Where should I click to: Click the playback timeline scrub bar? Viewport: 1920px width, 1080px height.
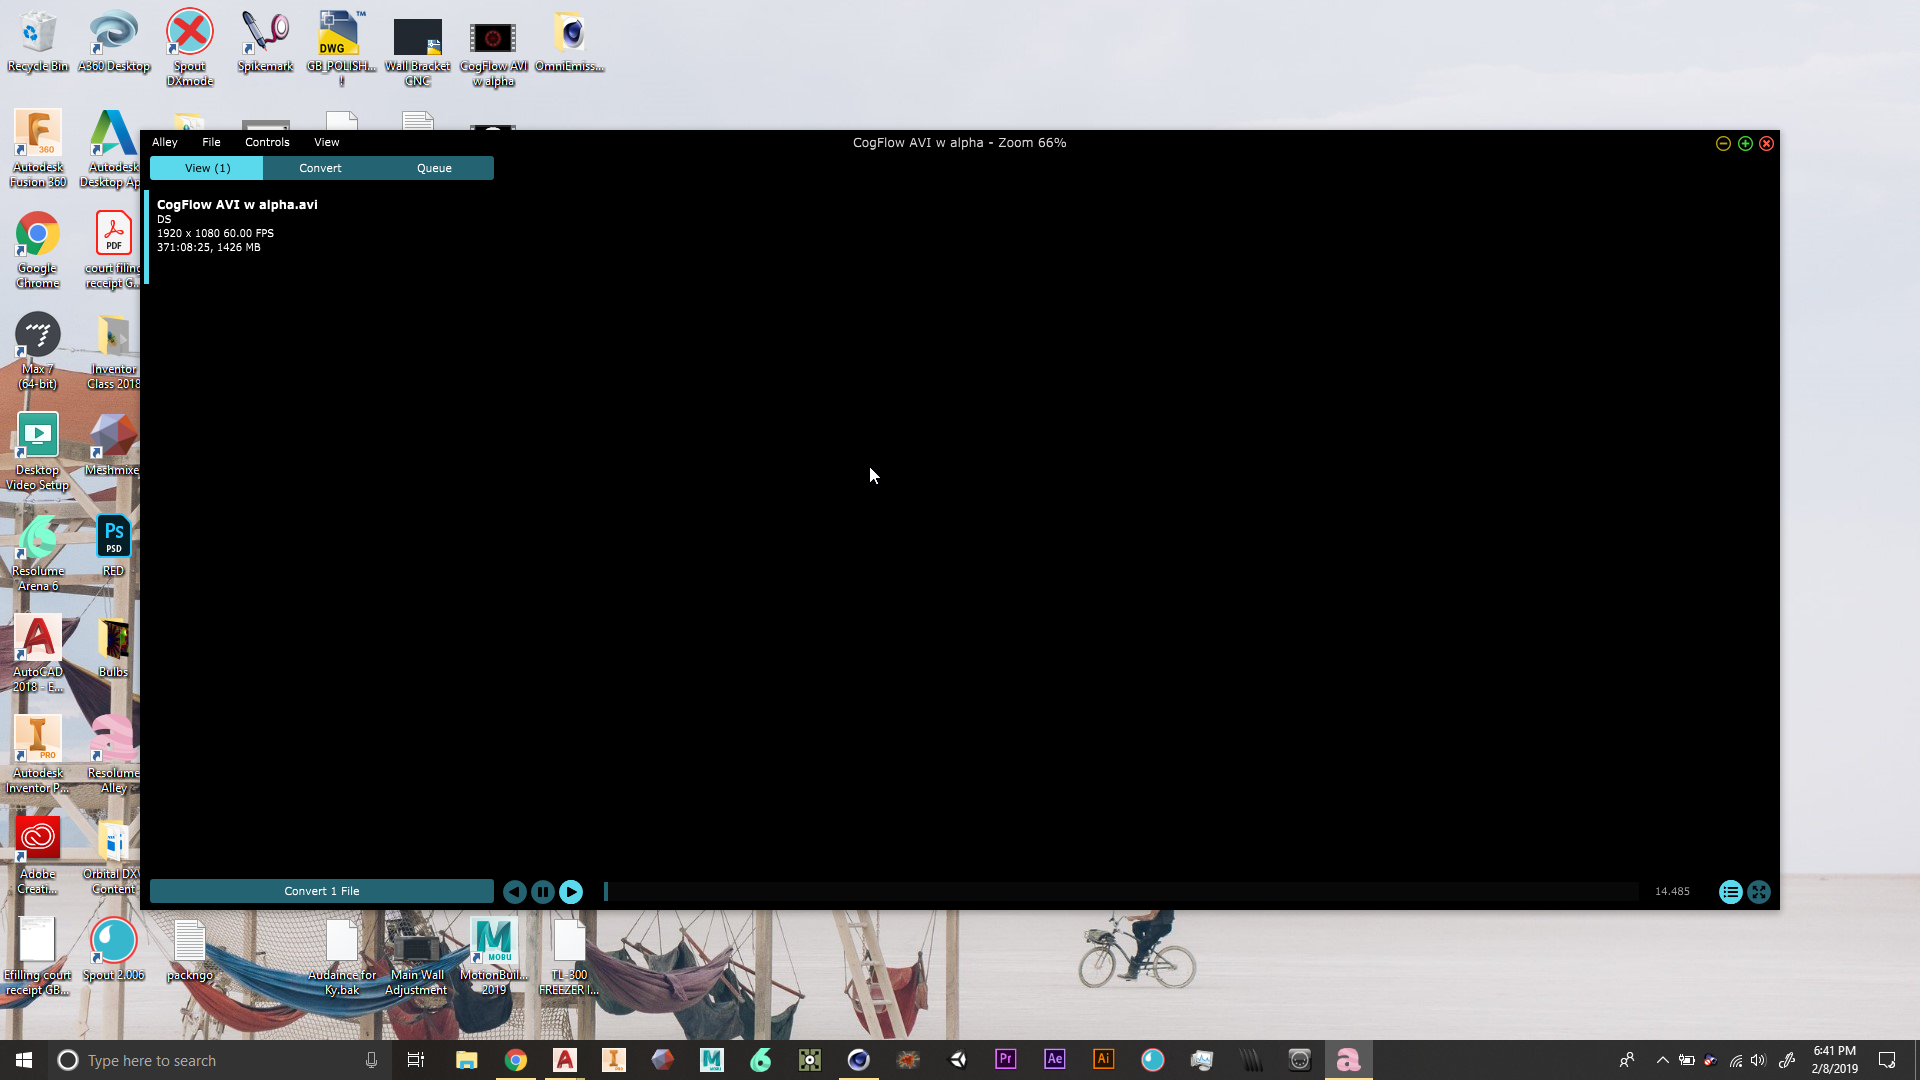tap(1120, 891)
